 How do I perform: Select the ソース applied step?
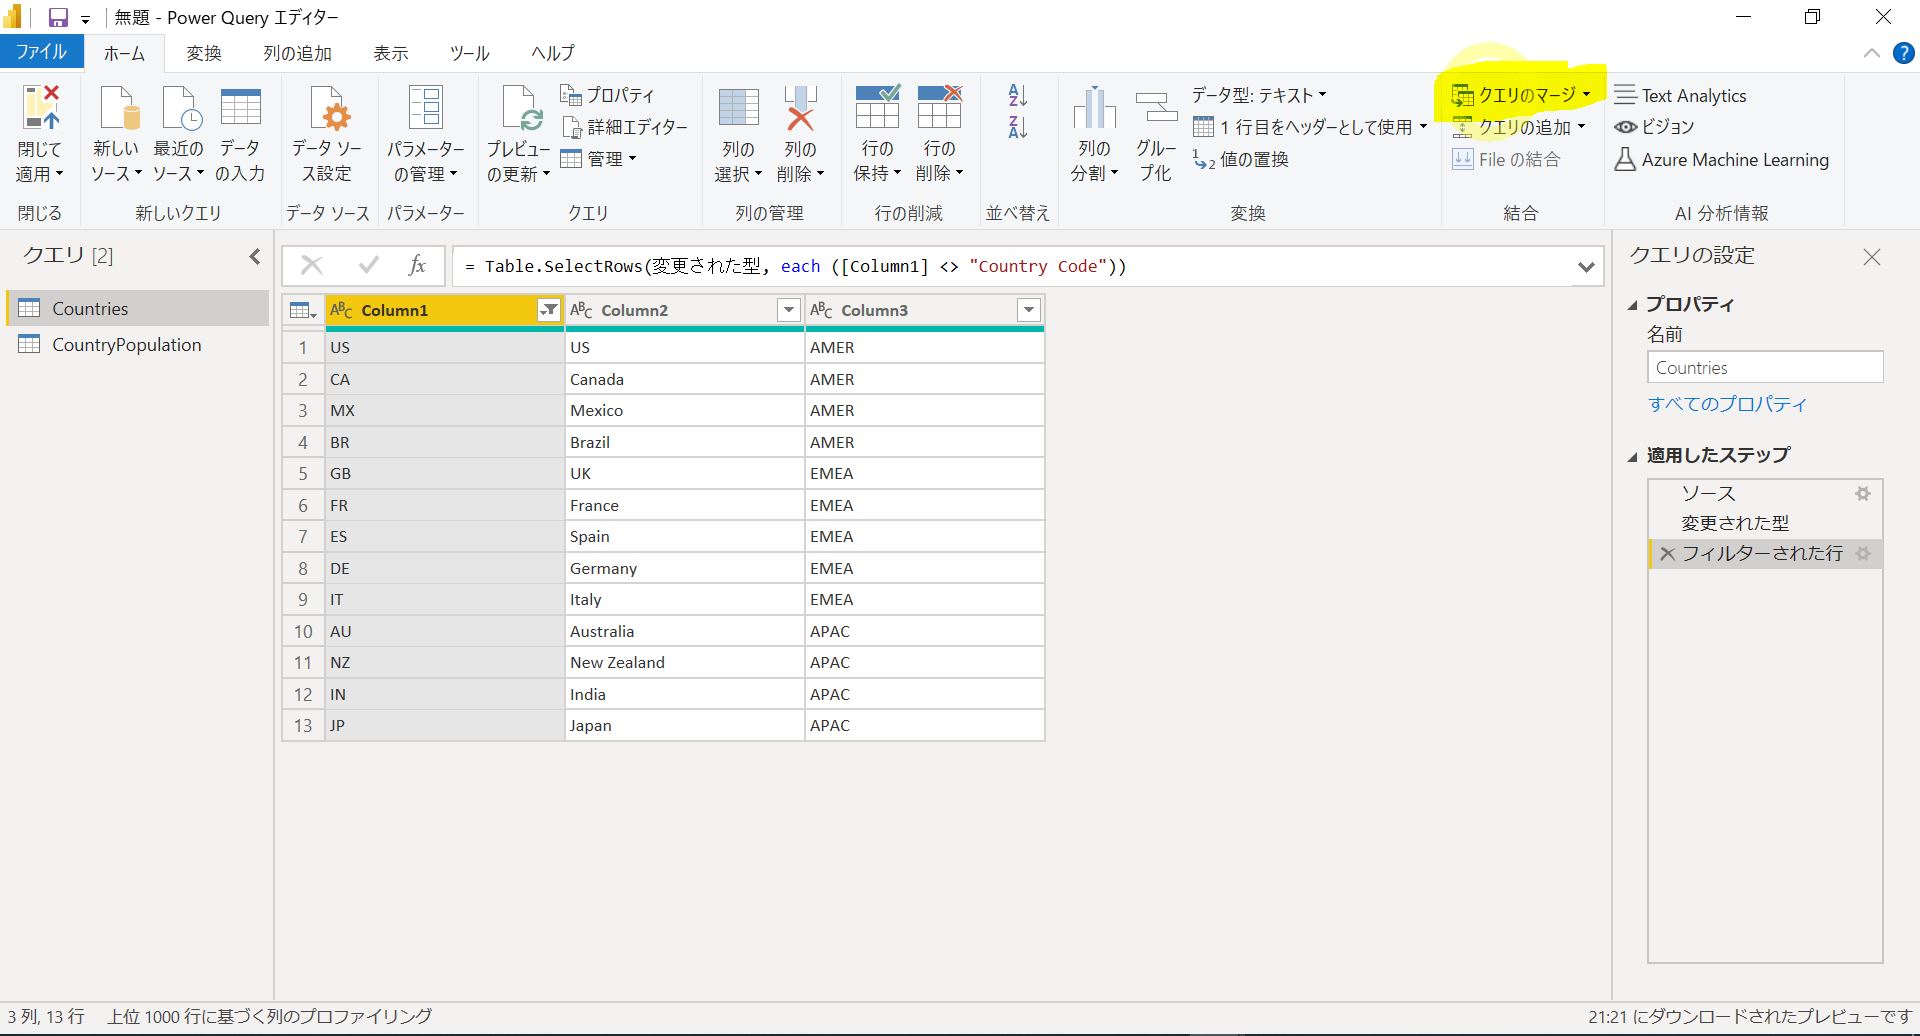point(1765,493)
